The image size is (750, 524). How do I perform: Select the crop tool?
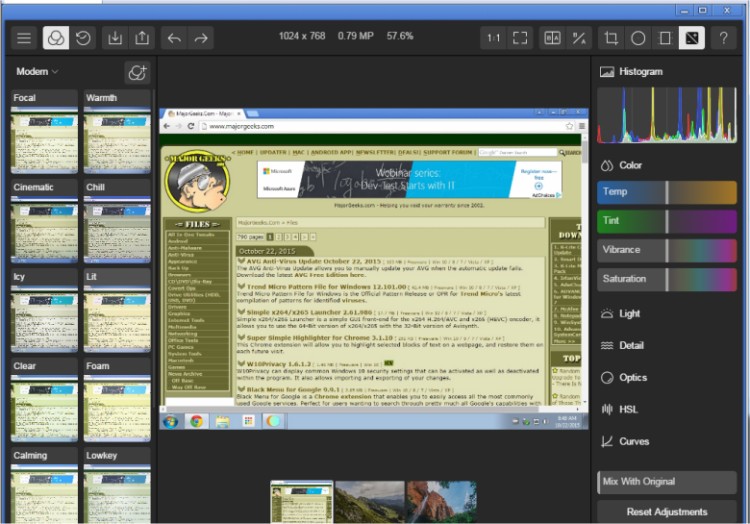point(611,38)
